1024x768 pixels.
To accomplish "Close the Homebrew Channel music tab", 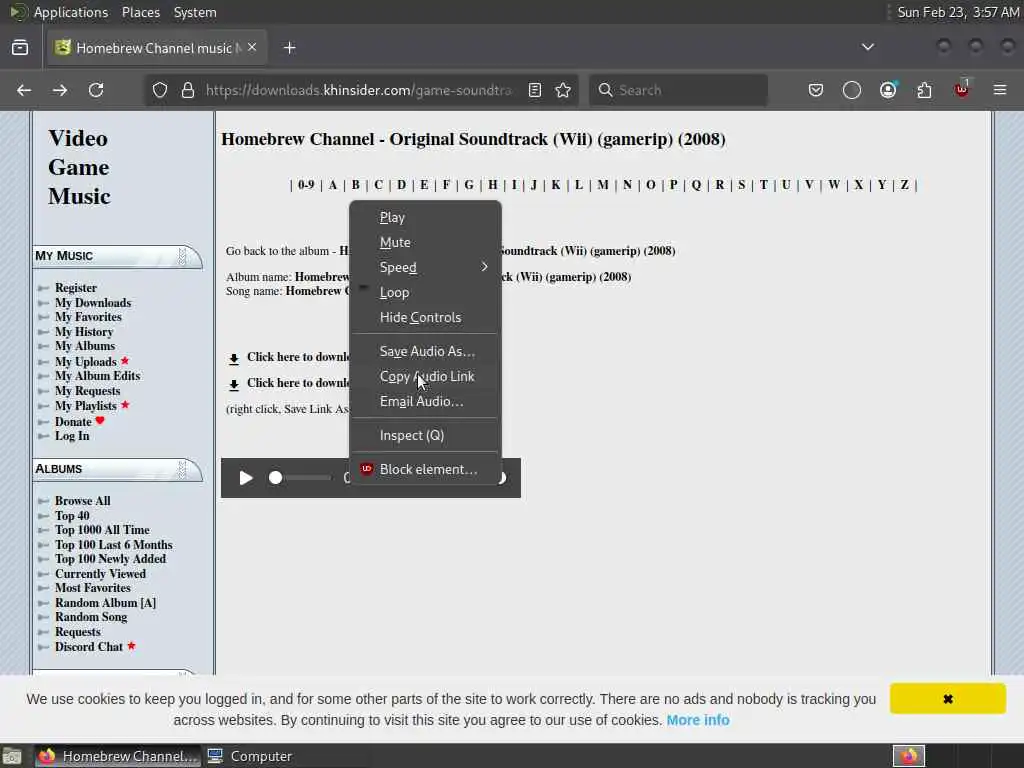I will pyautogui.click(x=252, y=48).
